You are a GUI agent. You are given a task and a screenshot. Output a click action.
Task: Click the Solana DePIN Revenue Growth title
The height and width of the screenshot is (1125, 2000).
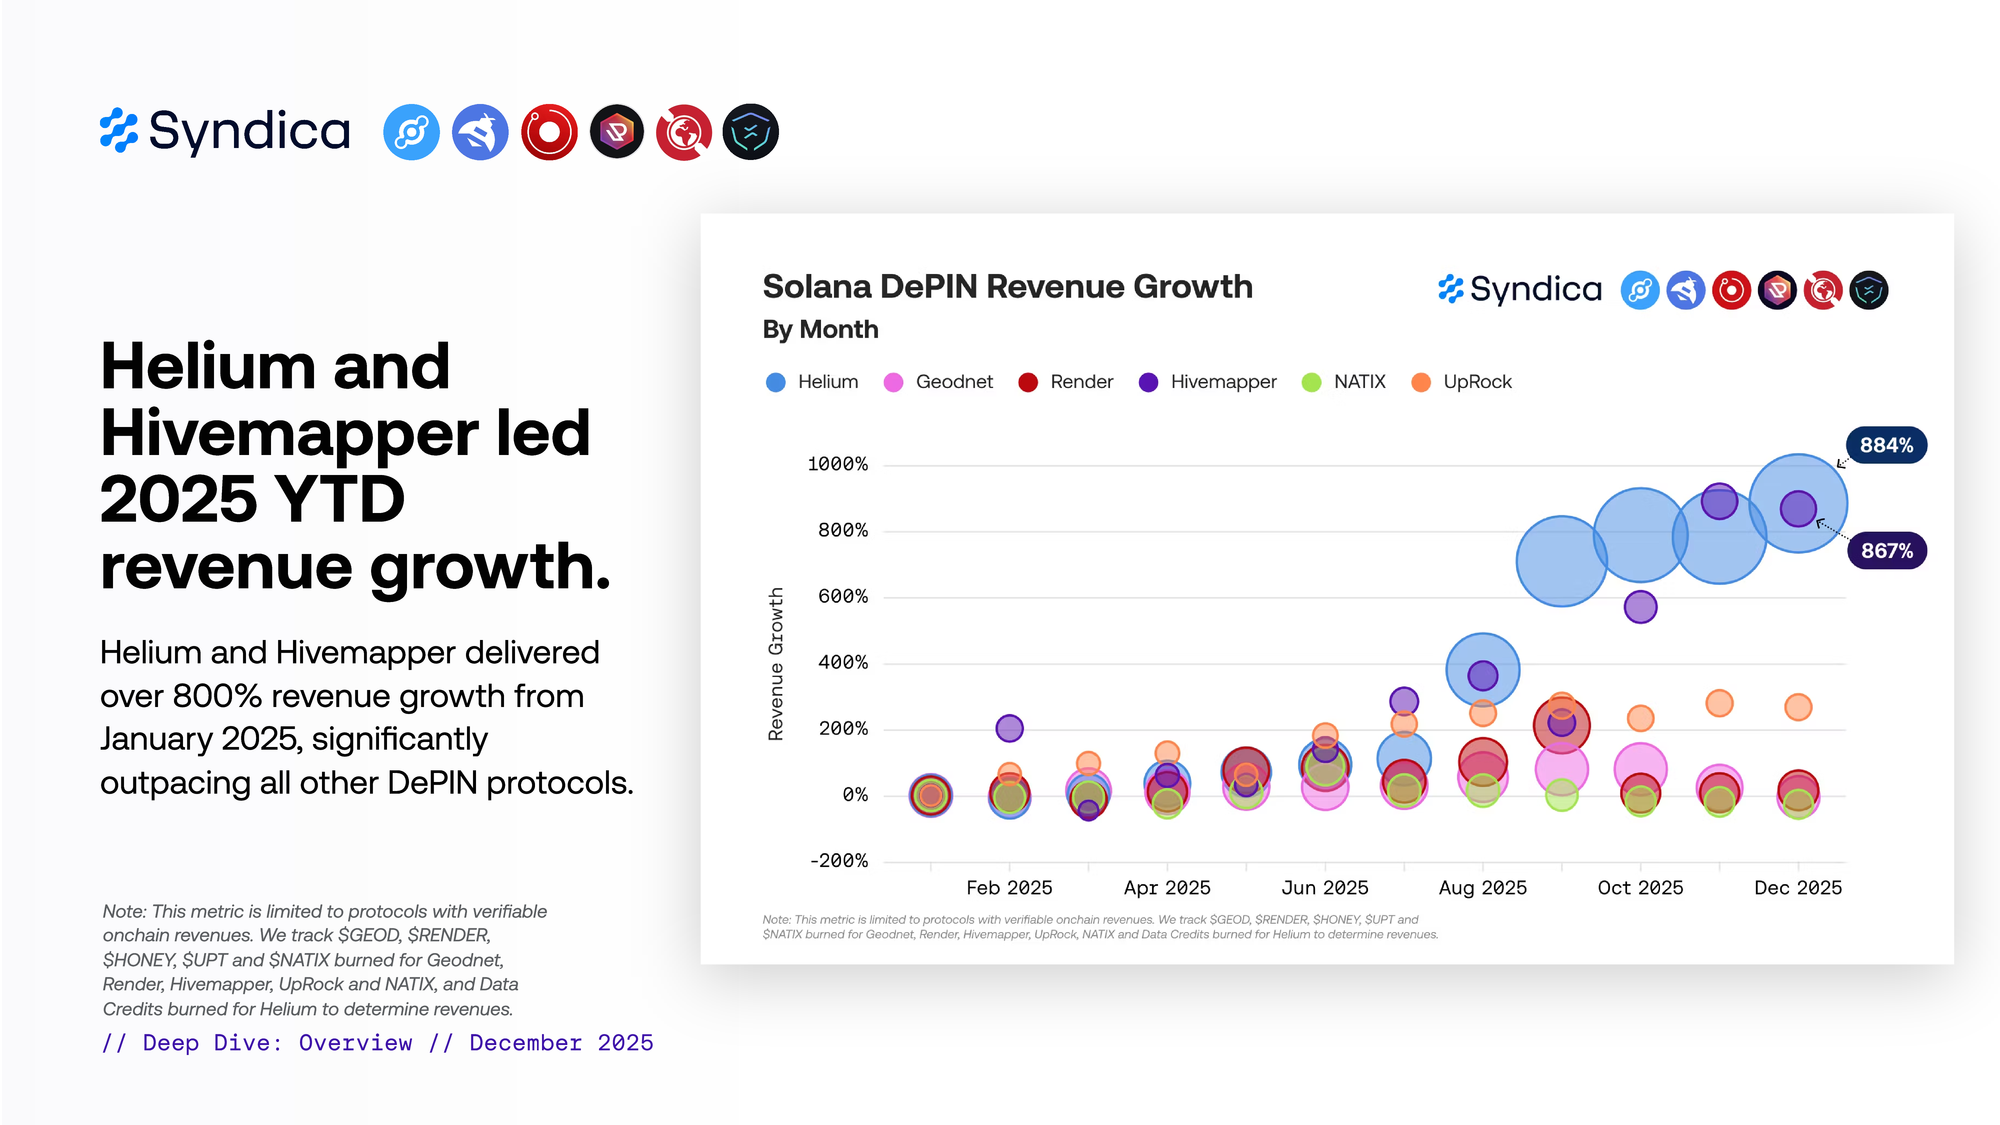coord(1007,287)
